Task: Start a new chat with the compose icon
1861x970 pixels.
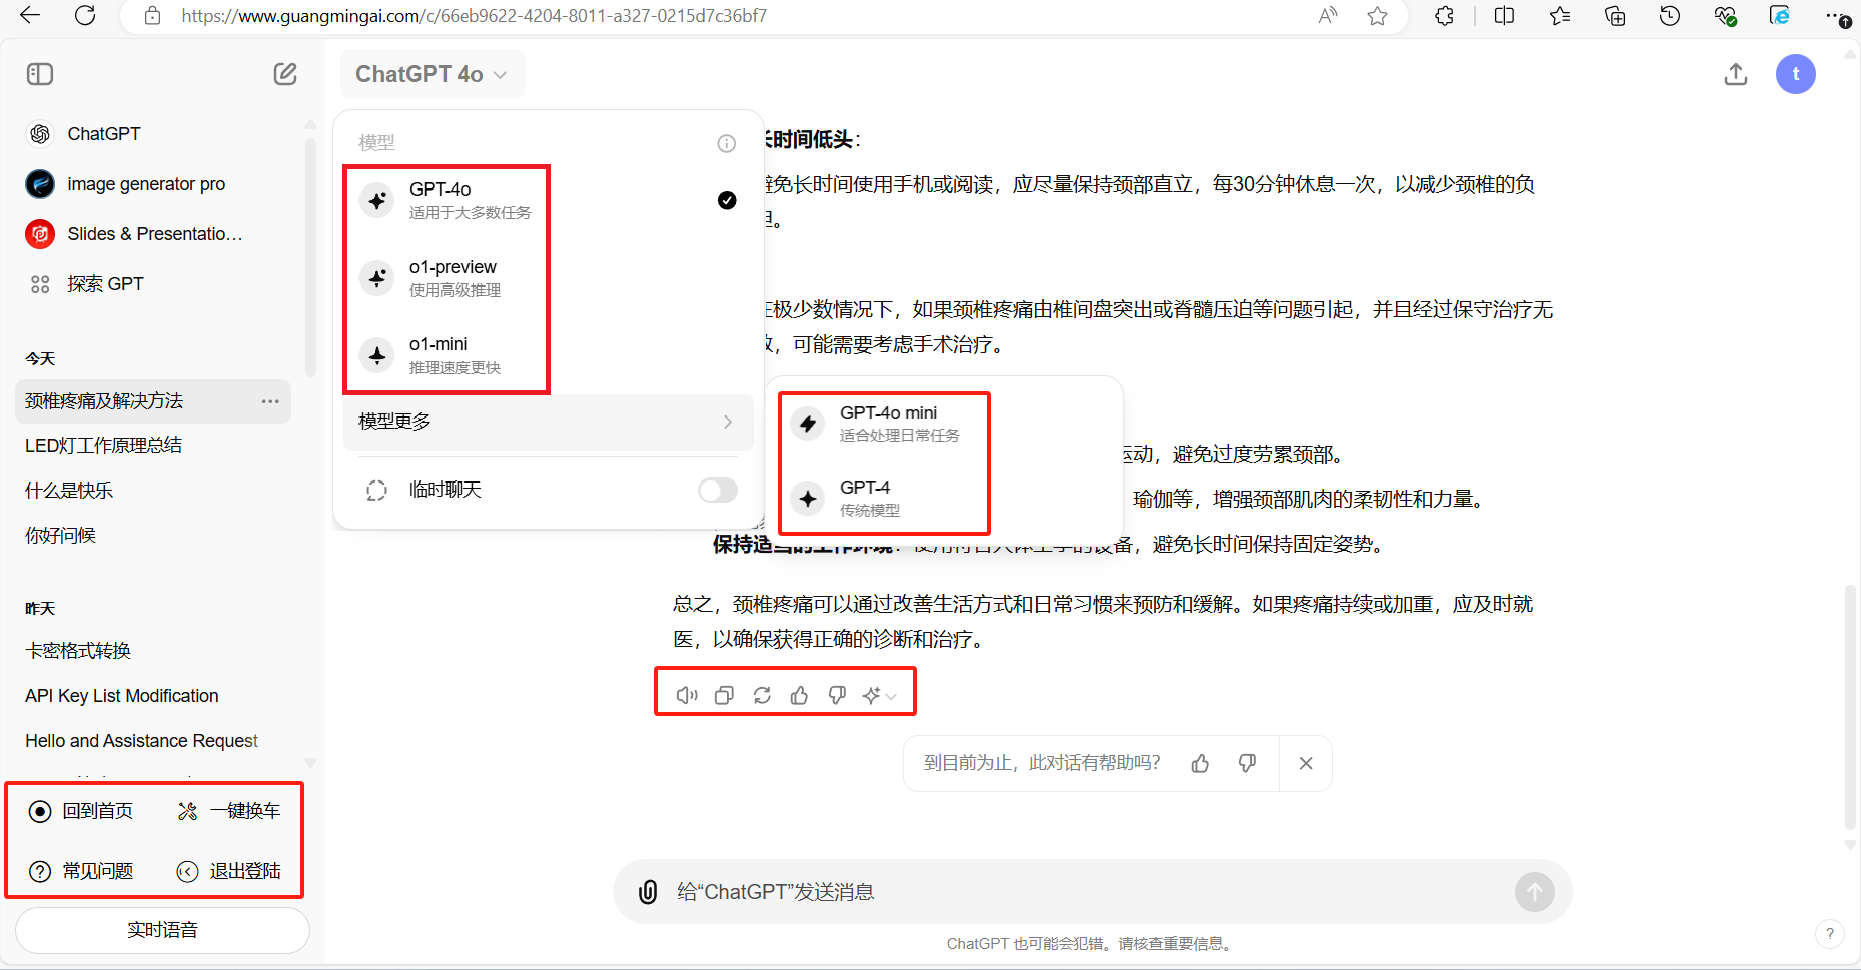Action: [285, 74]
